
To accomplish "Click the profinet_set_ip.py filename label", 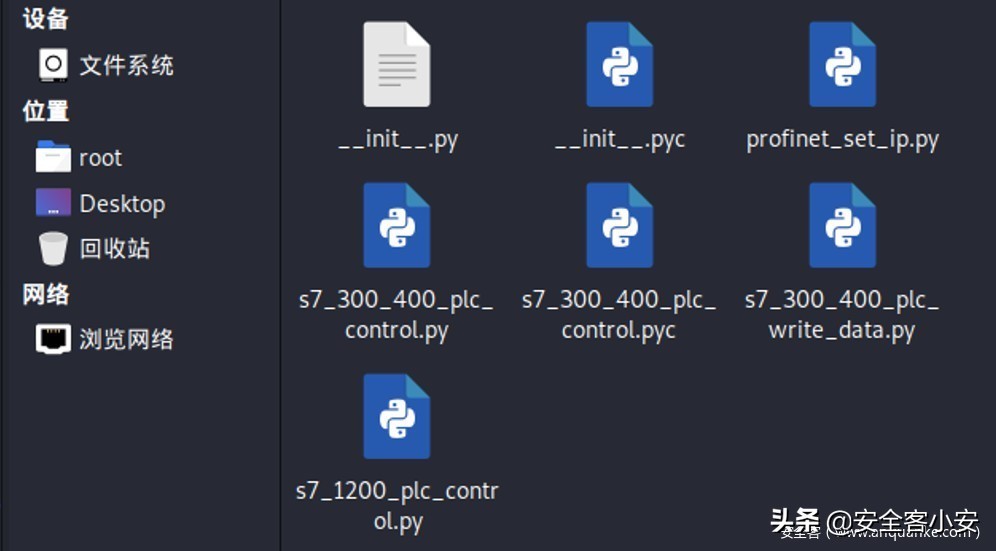I will point(842,139).
